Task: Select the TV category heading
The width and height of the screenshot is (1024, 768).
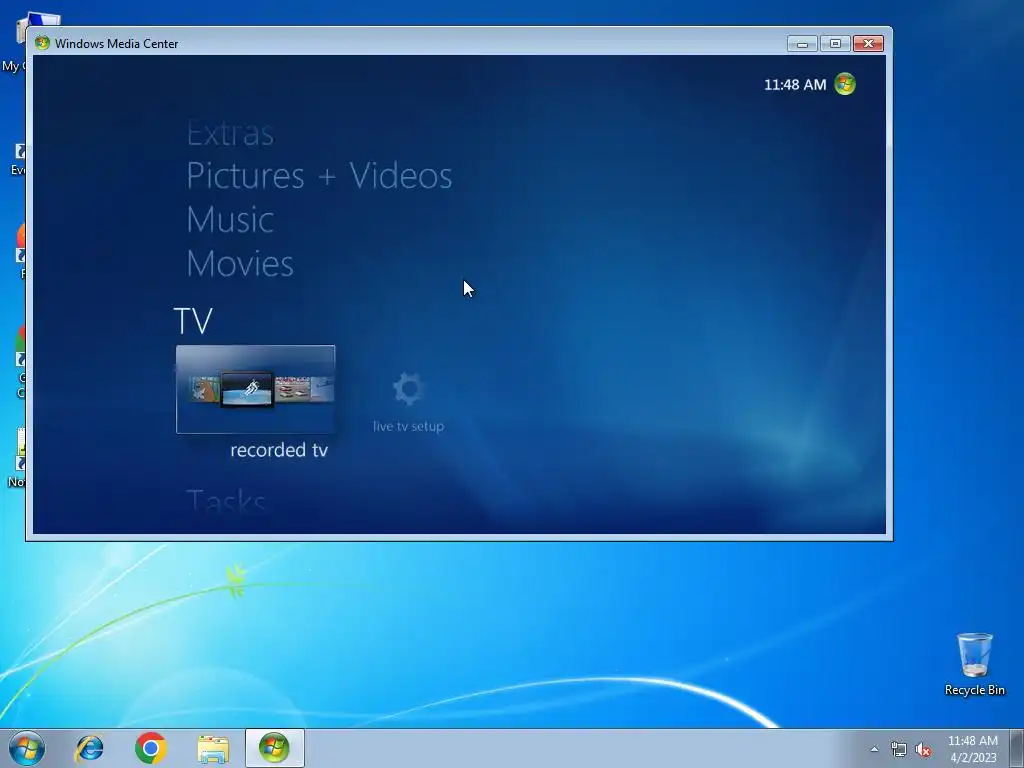Action: (193, 321)
